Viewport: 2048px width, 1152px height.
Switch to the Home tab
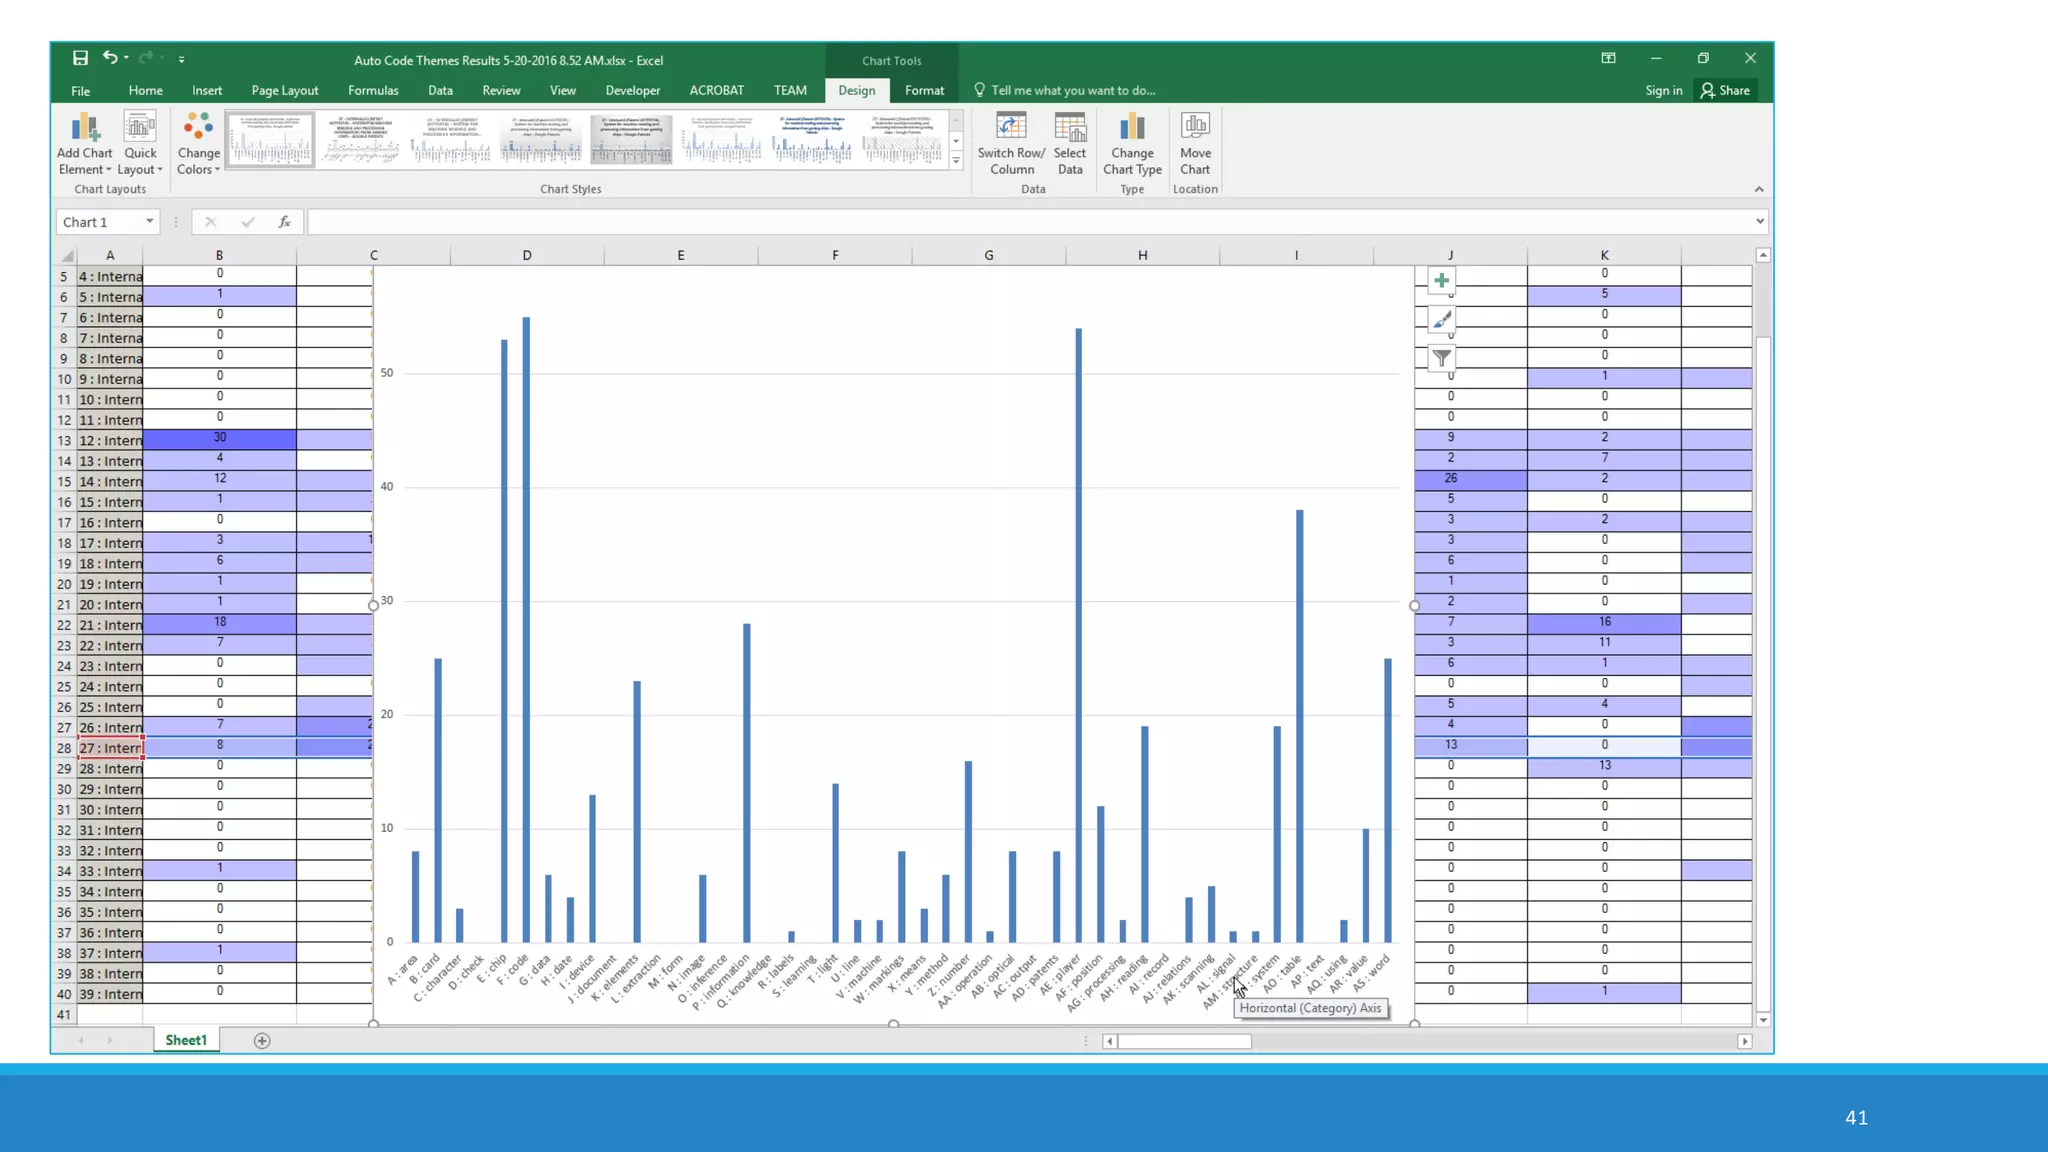(x=145, y=90)
